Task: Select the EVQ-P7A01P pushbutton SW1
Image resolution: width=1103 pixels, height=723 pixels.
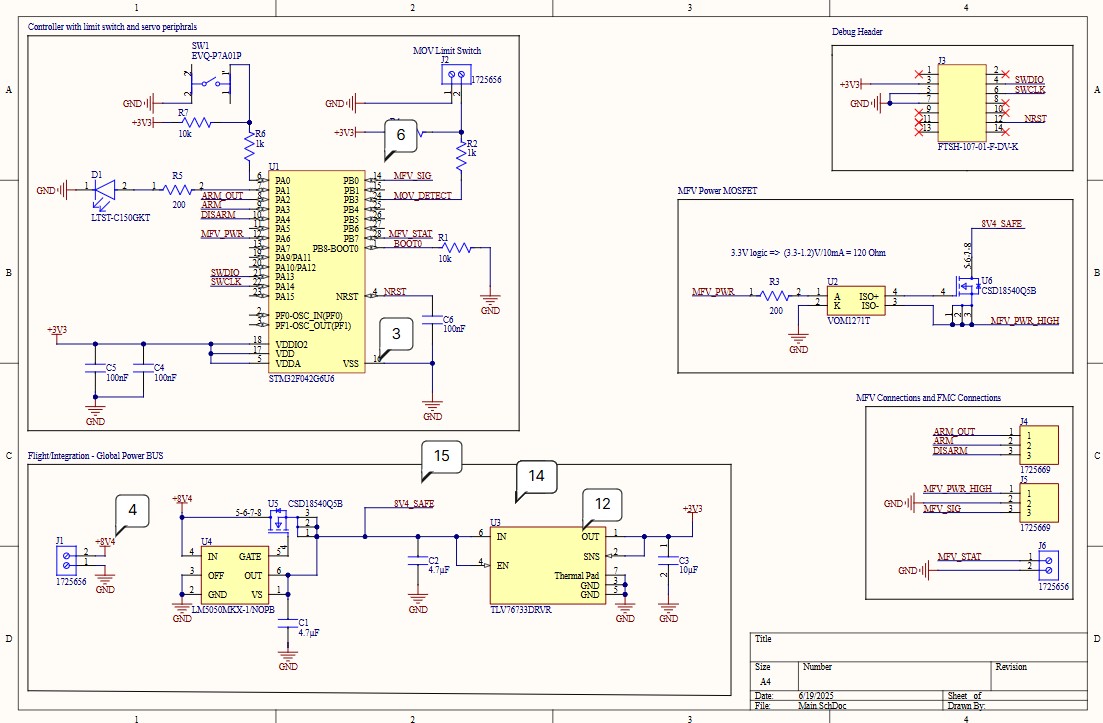Action: click(x=210, y=80)
